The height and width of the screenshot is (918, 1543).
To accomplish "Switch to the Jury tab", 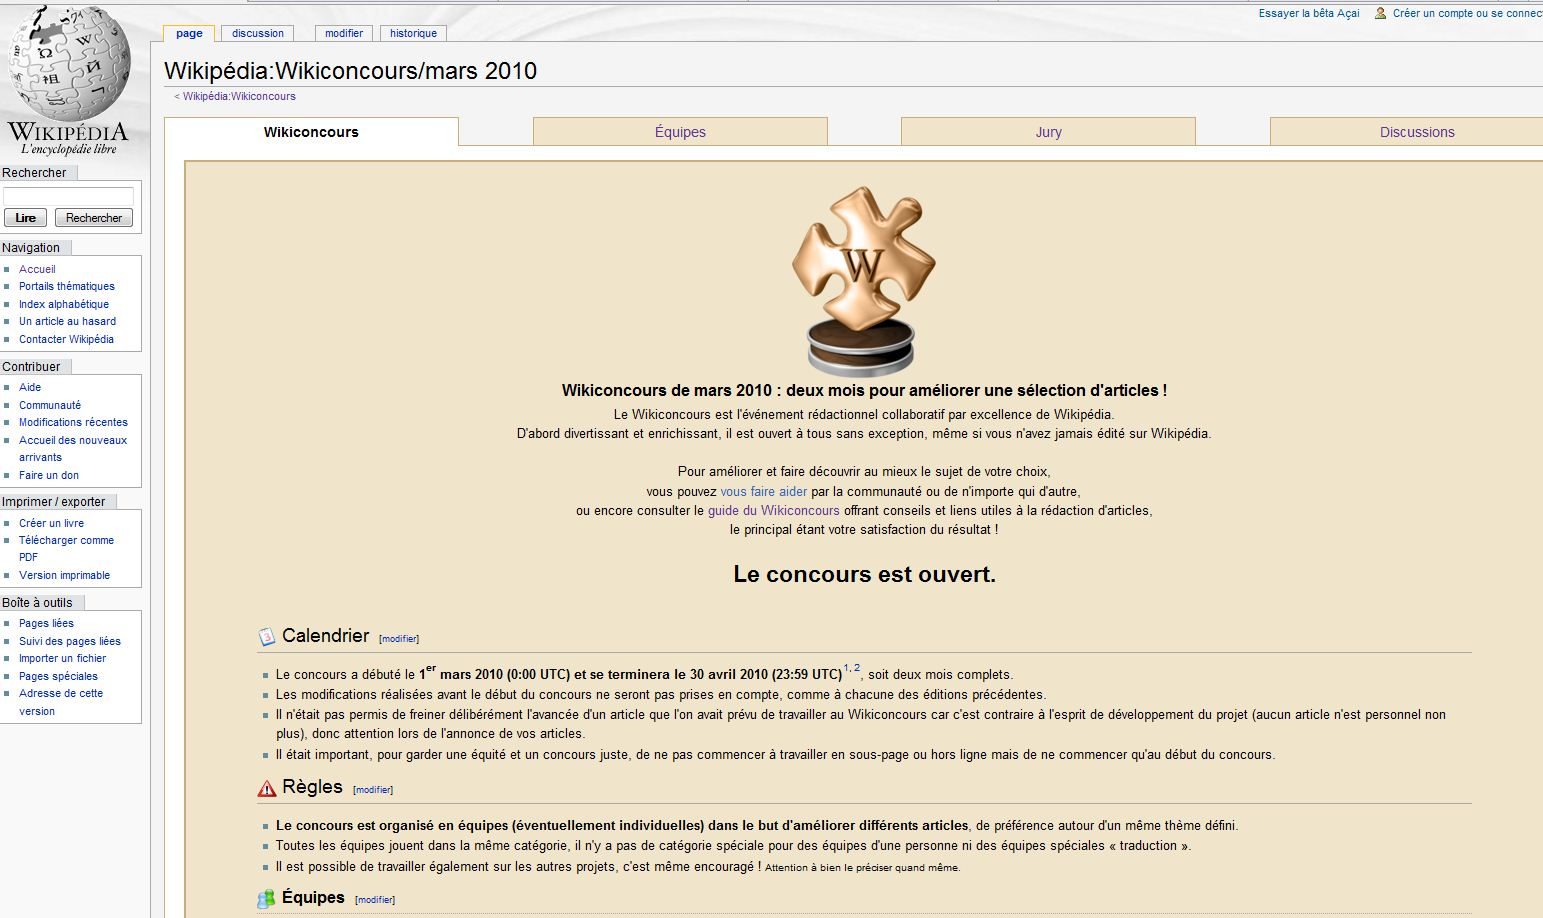I will tap(1048, 132).
